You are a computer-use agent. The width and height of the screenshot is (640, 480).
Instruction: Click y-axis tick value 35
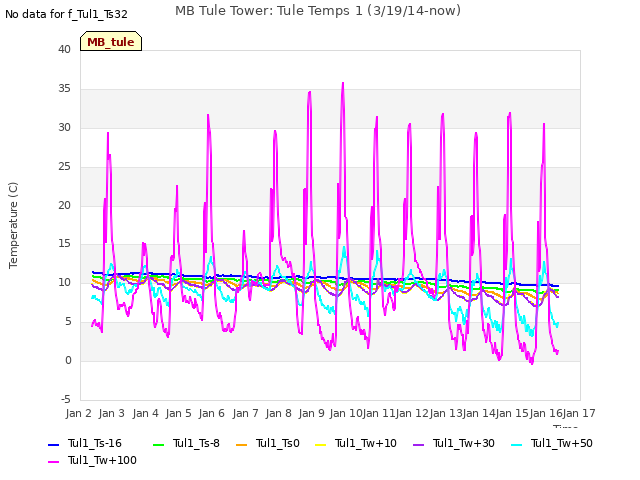tap(64, 89)
